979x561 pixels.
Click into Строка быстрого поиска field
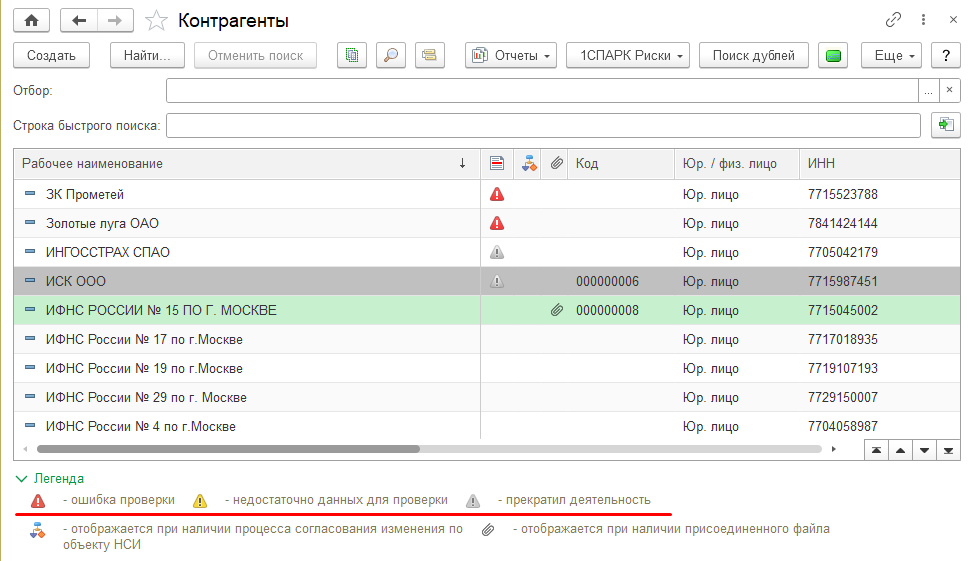pos(543,125)
